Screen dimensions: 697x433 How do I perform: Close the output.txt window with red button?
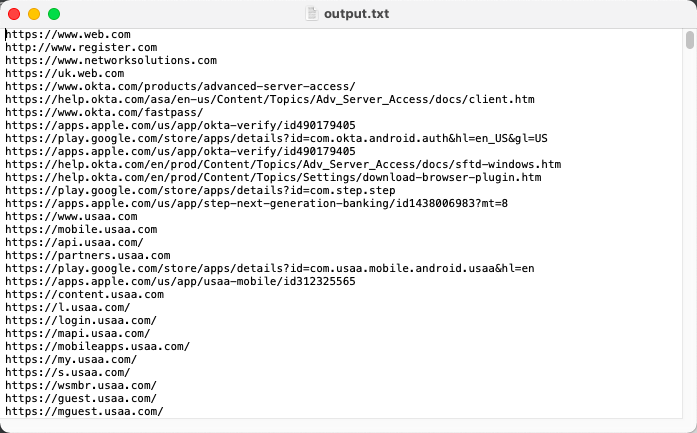(x=14, y=14)
